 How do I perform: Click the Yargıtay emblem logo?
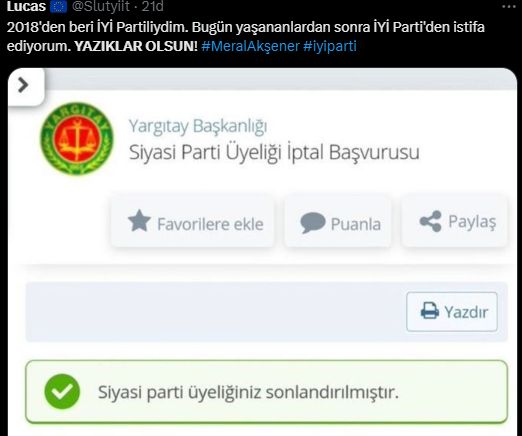(76, 139)
